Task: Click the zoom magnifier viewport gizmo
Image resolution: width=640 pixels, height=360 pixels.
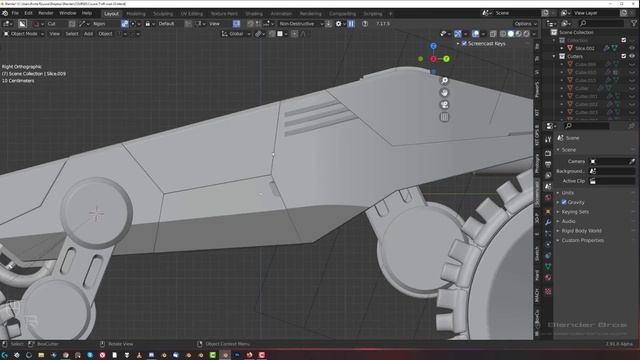Action: [x=444, y=80]
